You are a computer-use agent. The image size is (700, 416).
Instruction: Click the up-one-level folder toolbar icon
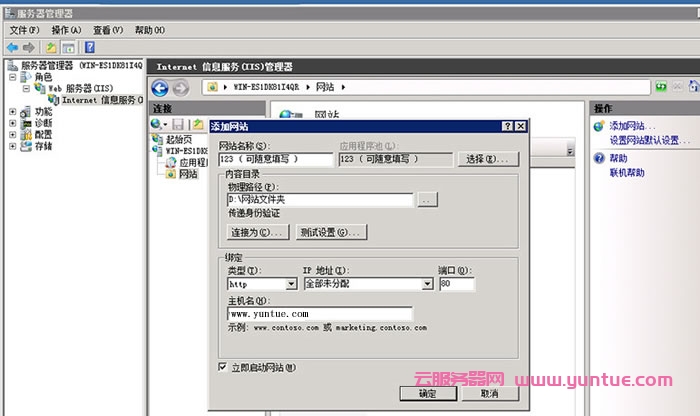pyautogui.click(x=52, y=47)
